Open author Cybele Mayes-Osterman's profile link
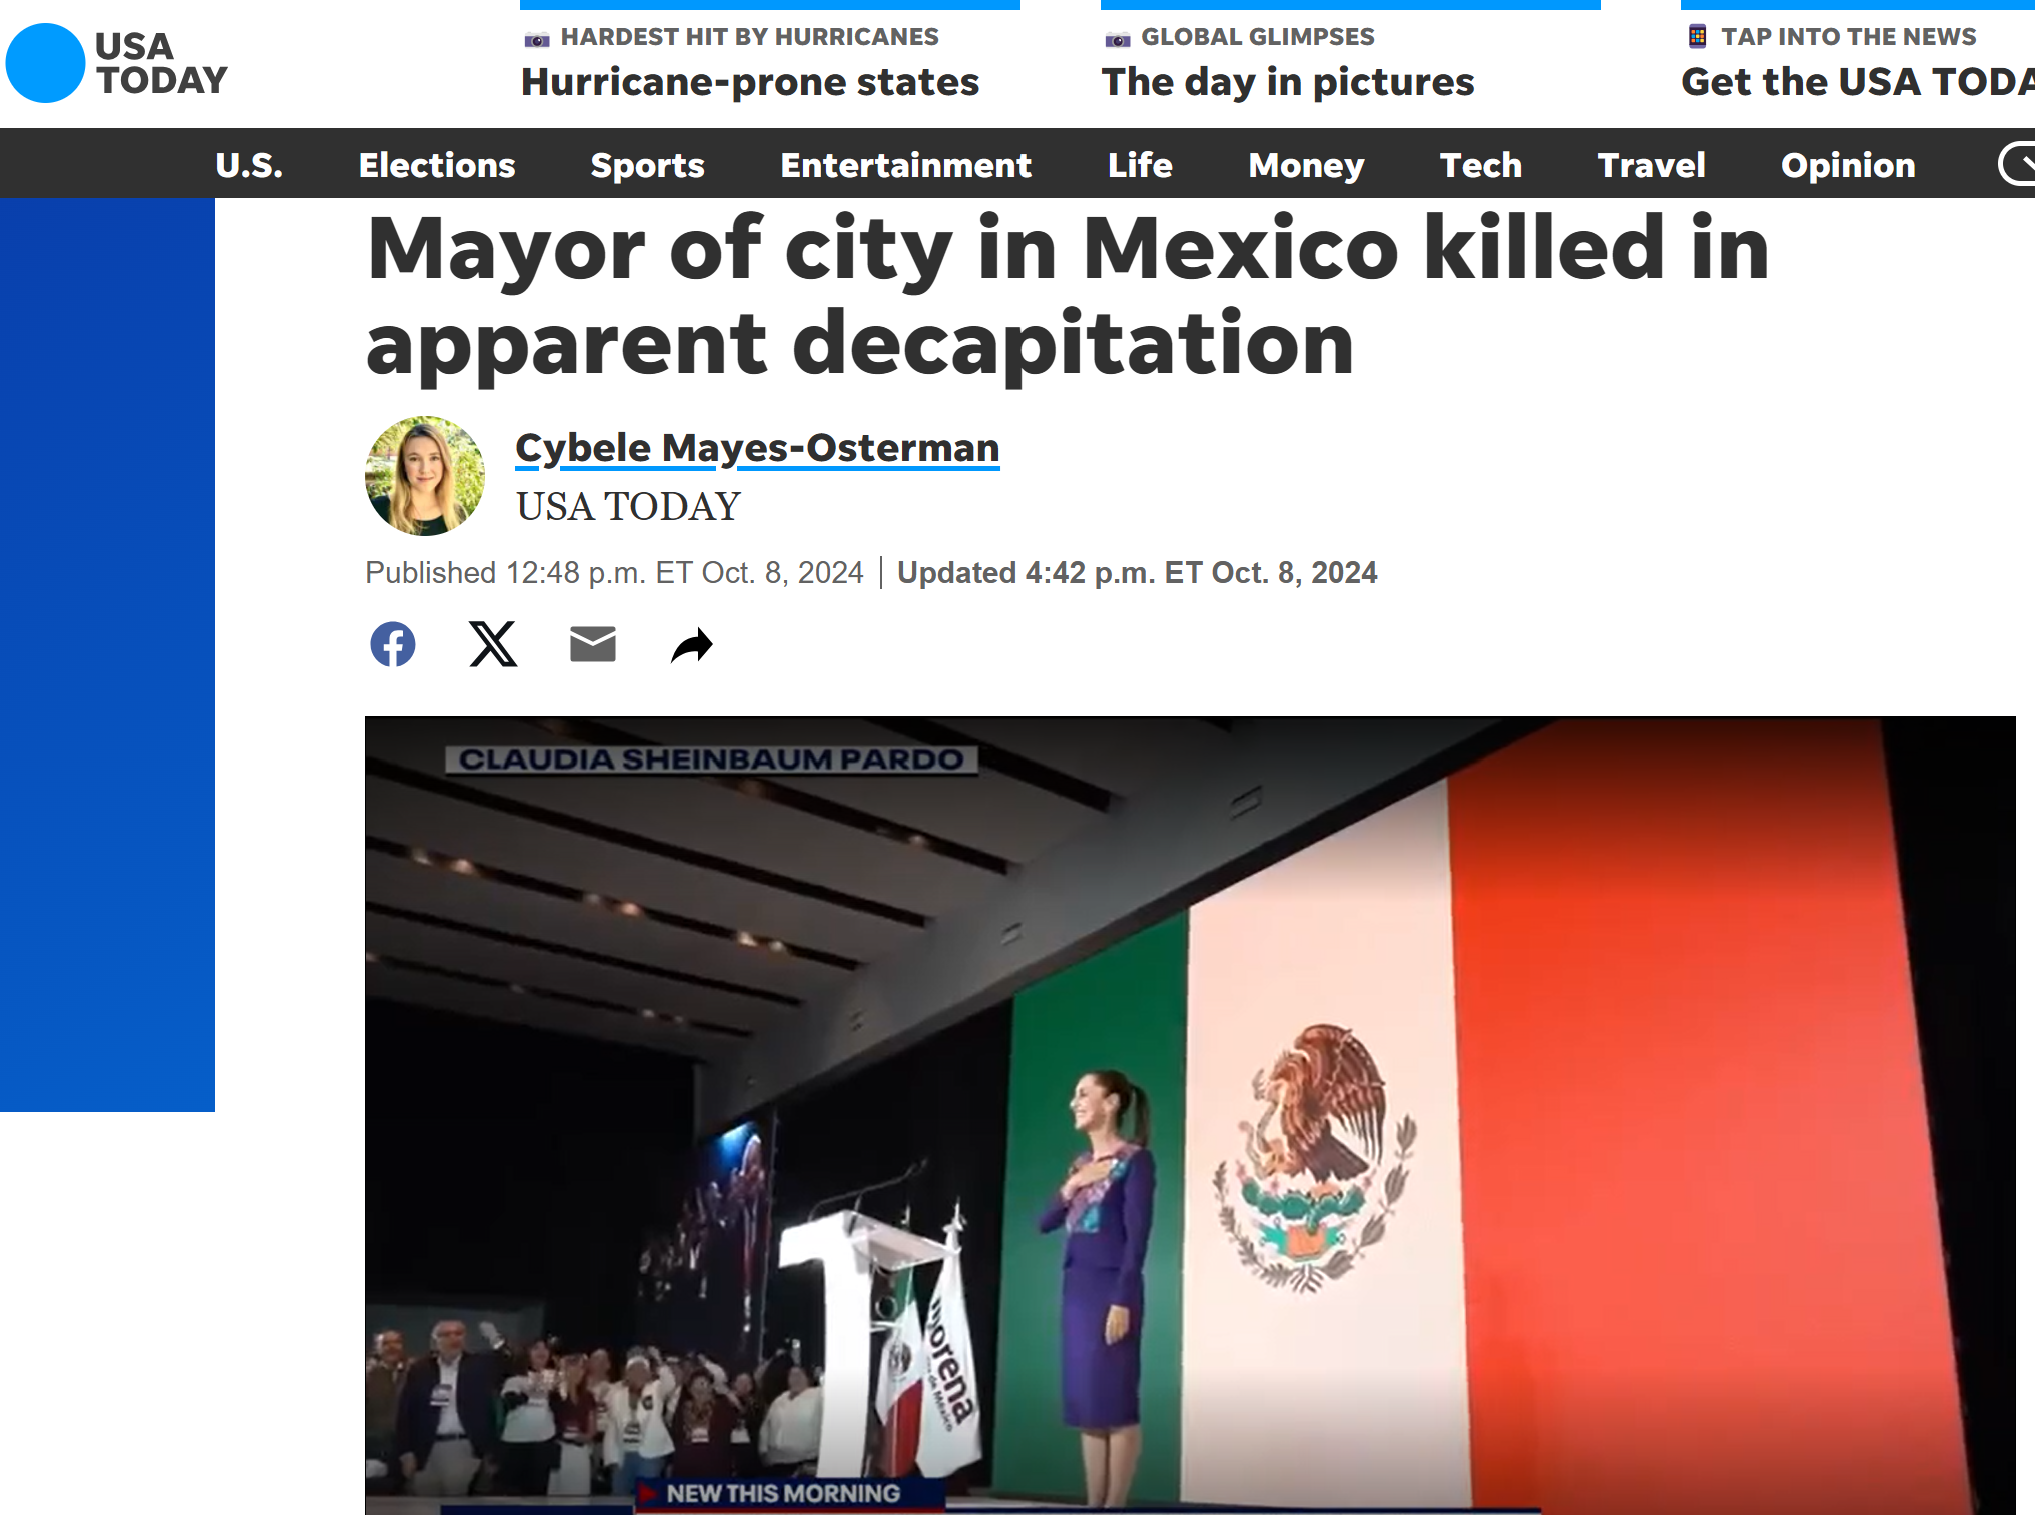Screen dimensions: 2035x1515 click(757, 448)
